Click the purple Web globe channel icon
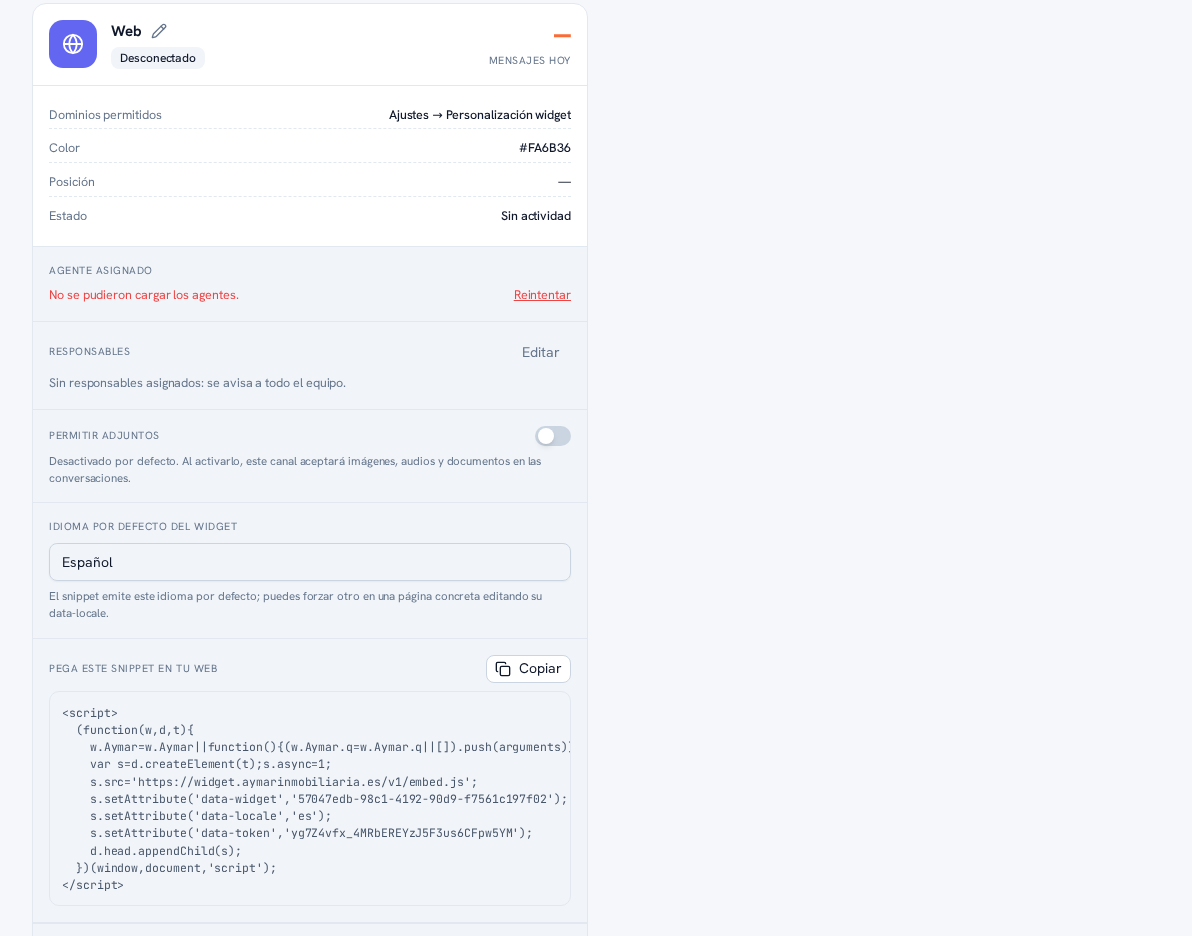 (73, 44)
